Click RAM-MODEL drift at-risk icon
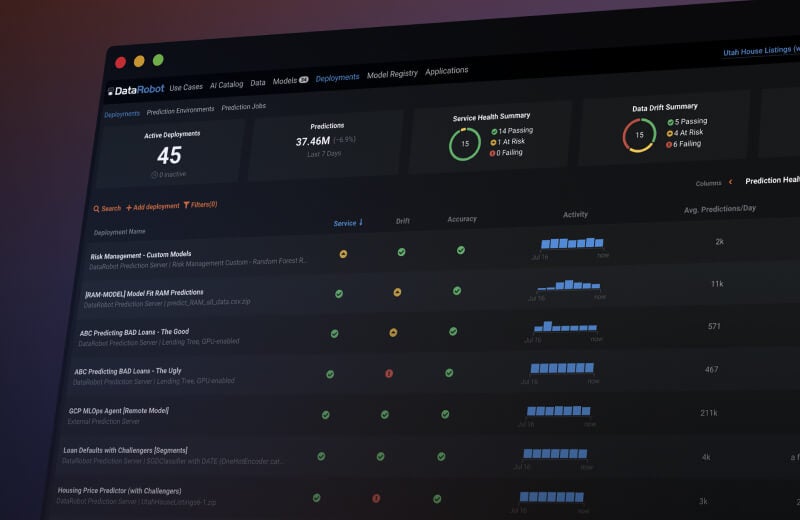Viewport: 800px width, 520px height. (397, 292)
